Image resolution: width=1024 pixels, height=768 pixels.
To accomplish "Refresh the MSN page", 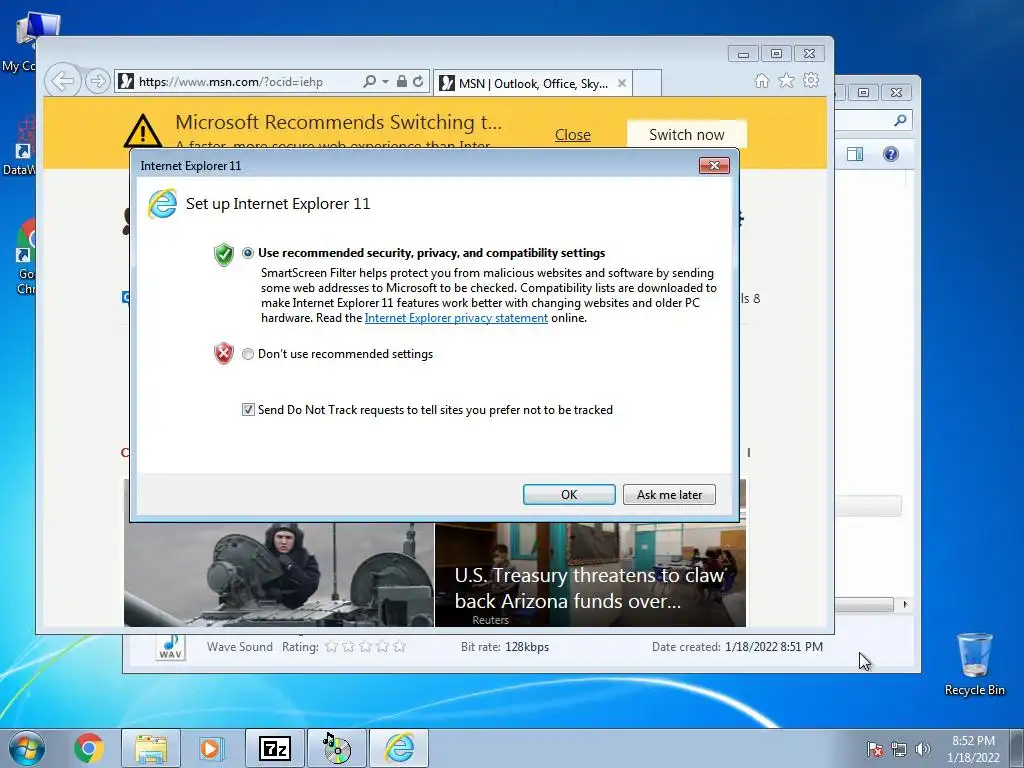I will point(418,81).
